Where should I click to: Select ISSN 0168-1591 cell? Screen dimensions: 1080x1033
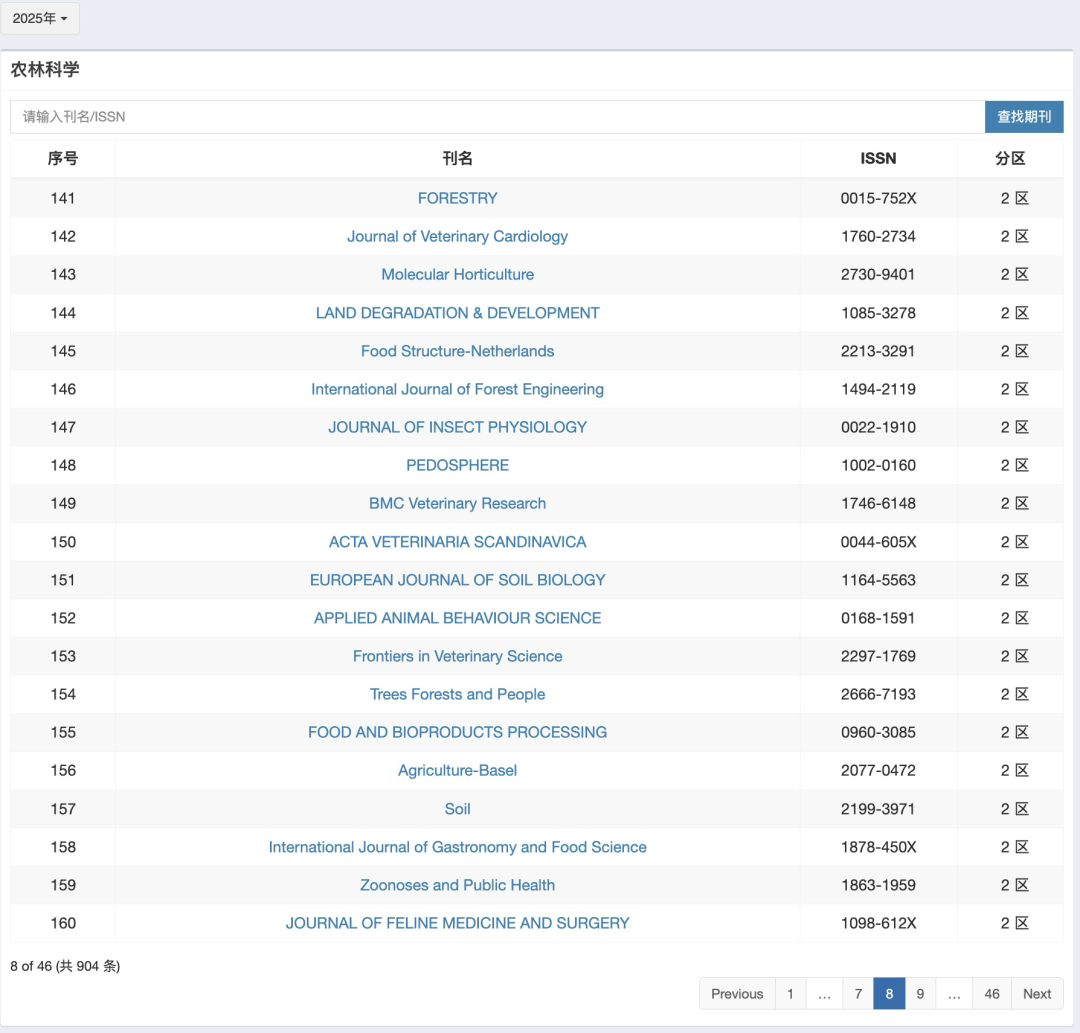pos(878,618)
